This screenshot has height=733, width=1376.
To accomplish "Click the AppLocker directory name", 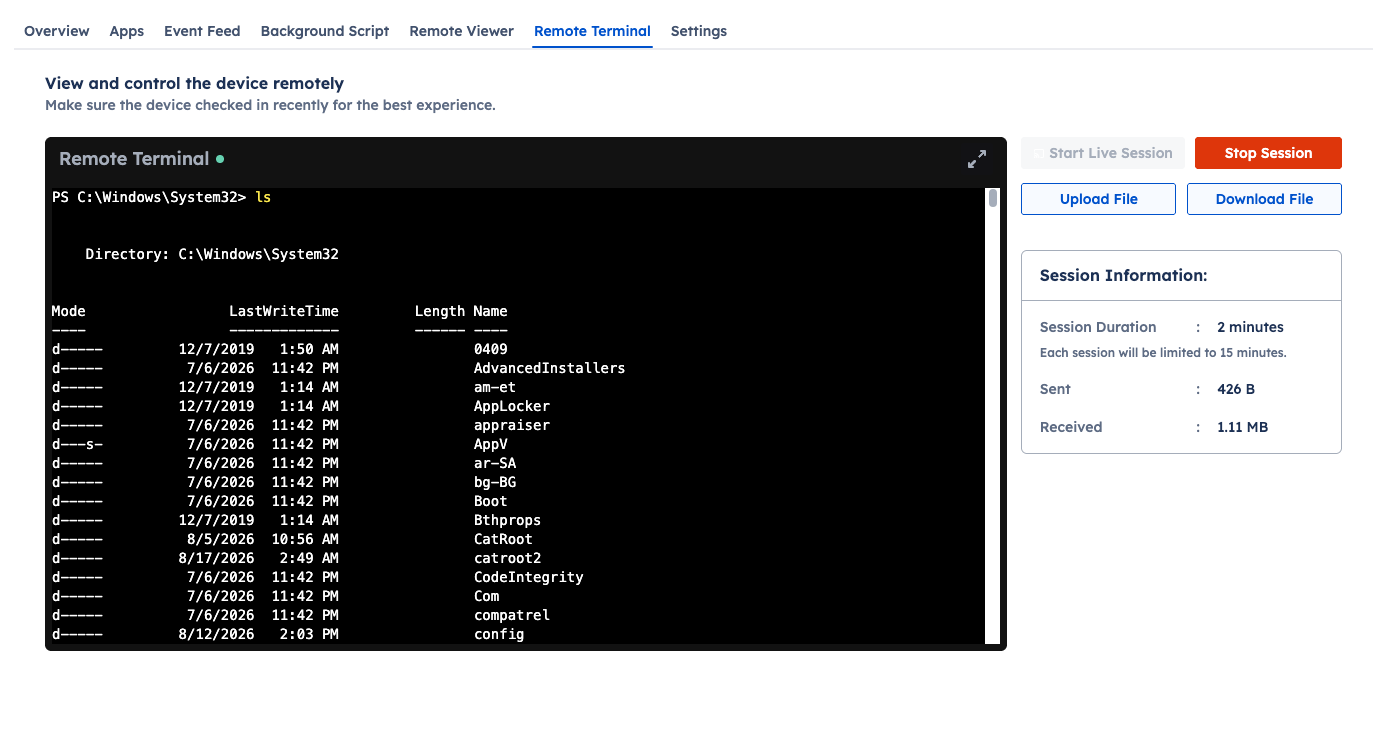I will click(511, 406).
